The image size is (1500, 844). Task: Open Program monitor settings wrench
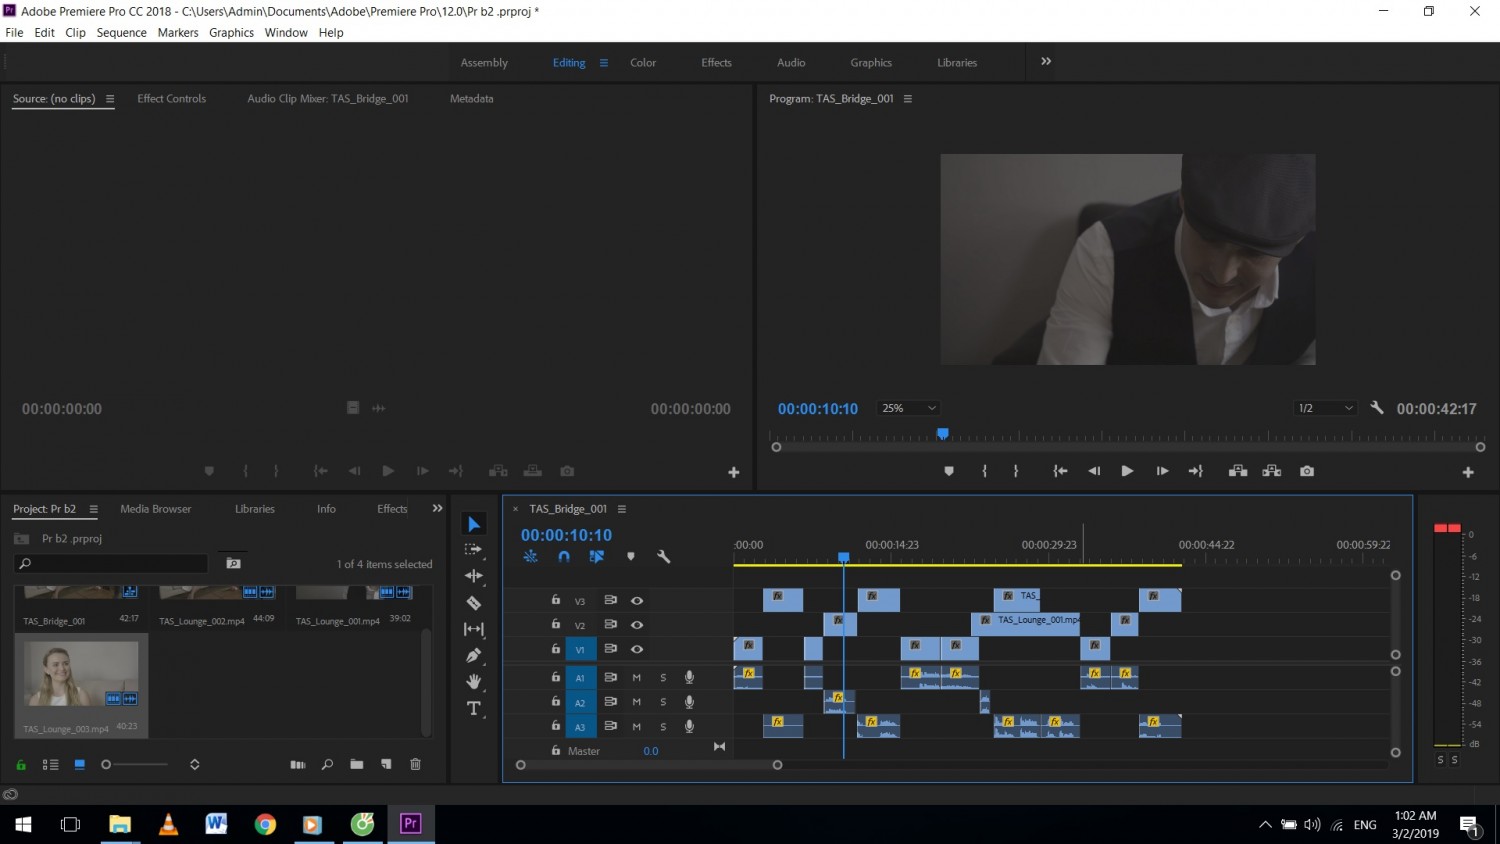pyautogui.click(x=1377, y=408)
